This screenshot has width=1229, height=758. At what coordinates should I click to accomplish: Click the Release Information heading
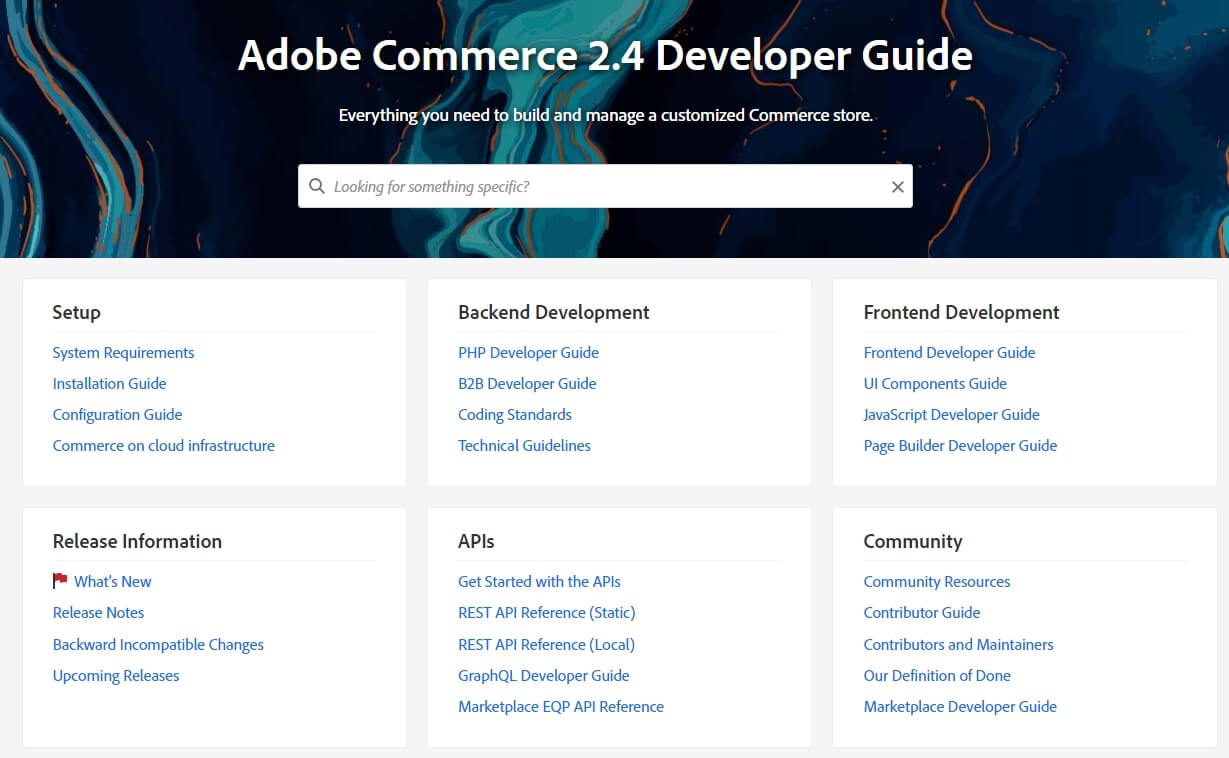(x=137, y=541)
